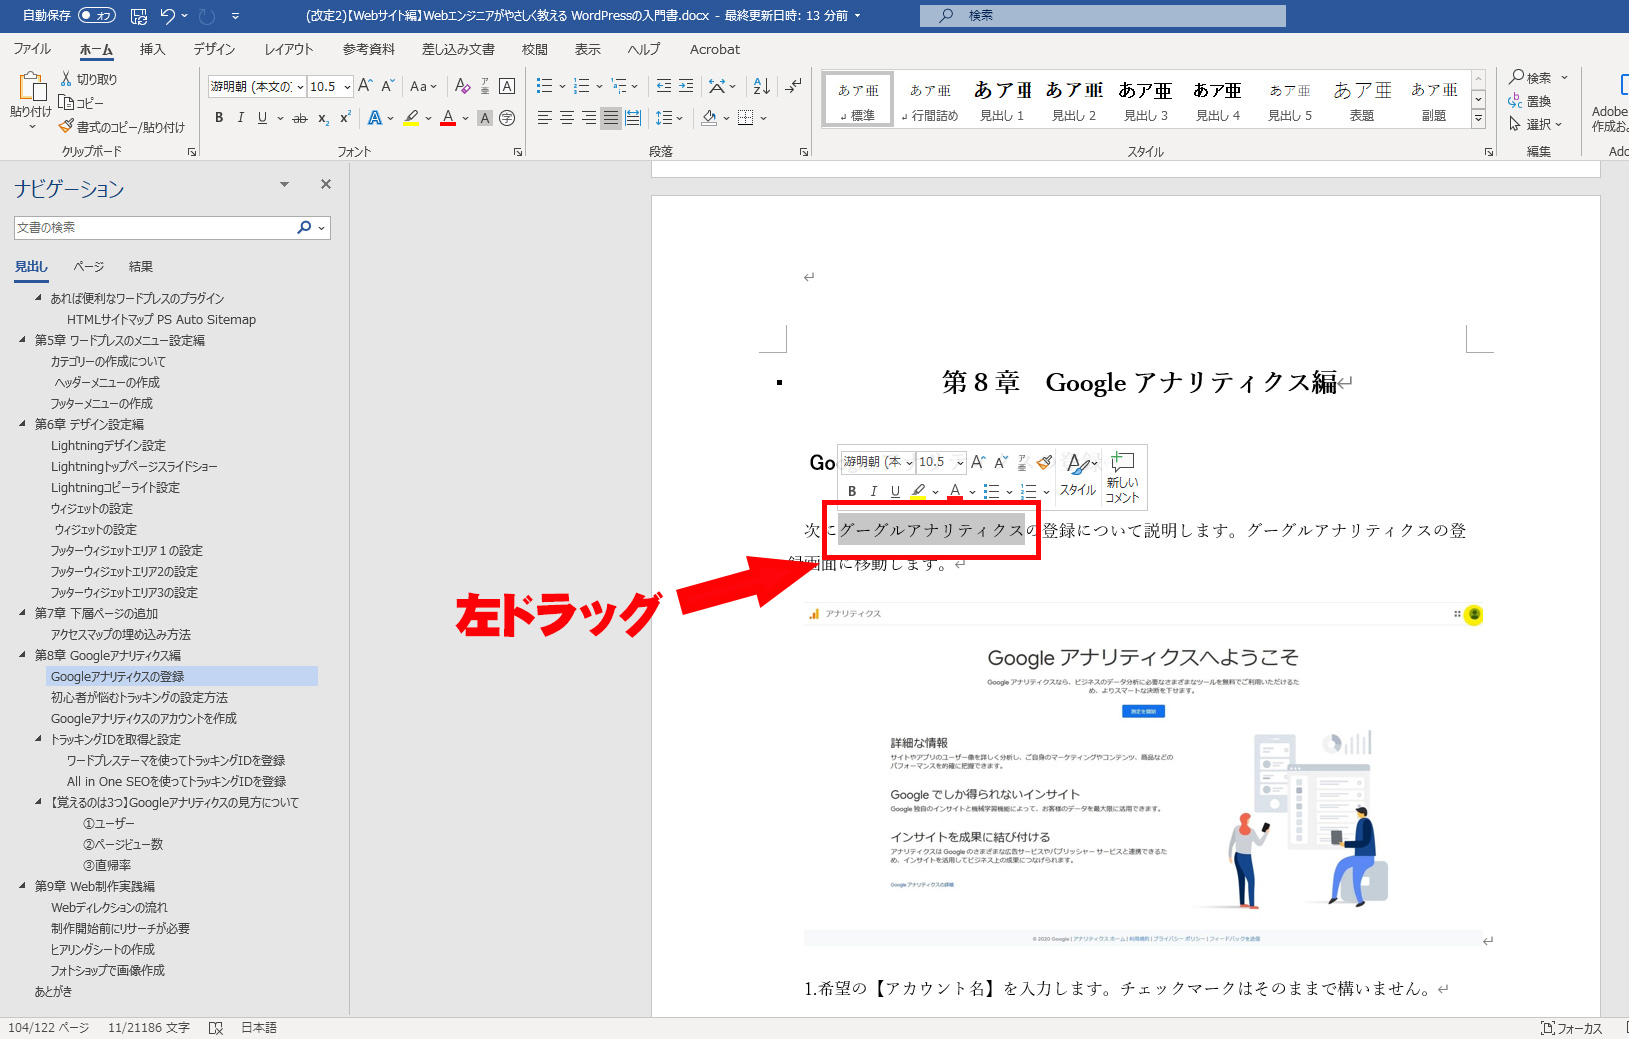
Task: Click the Increase Indent icon
Action: tap(686, 86)
